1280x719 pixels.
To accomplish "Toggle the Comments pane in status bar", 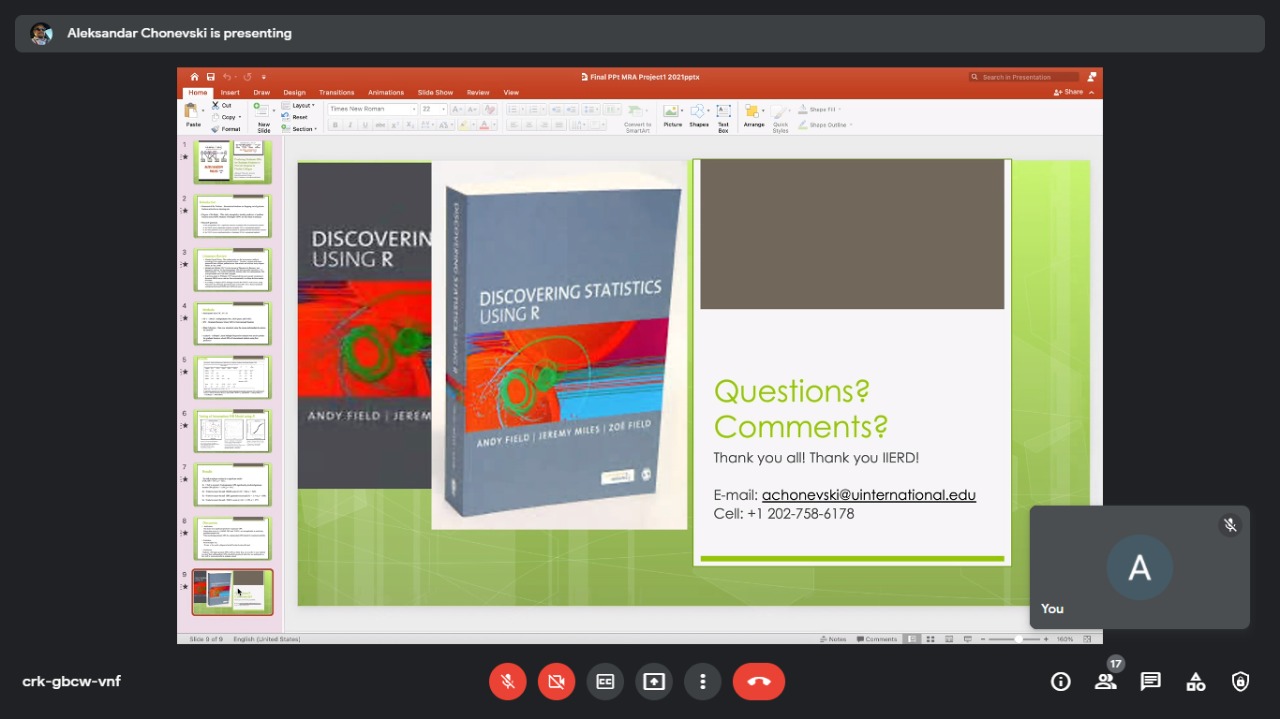I will click(877, 639).
